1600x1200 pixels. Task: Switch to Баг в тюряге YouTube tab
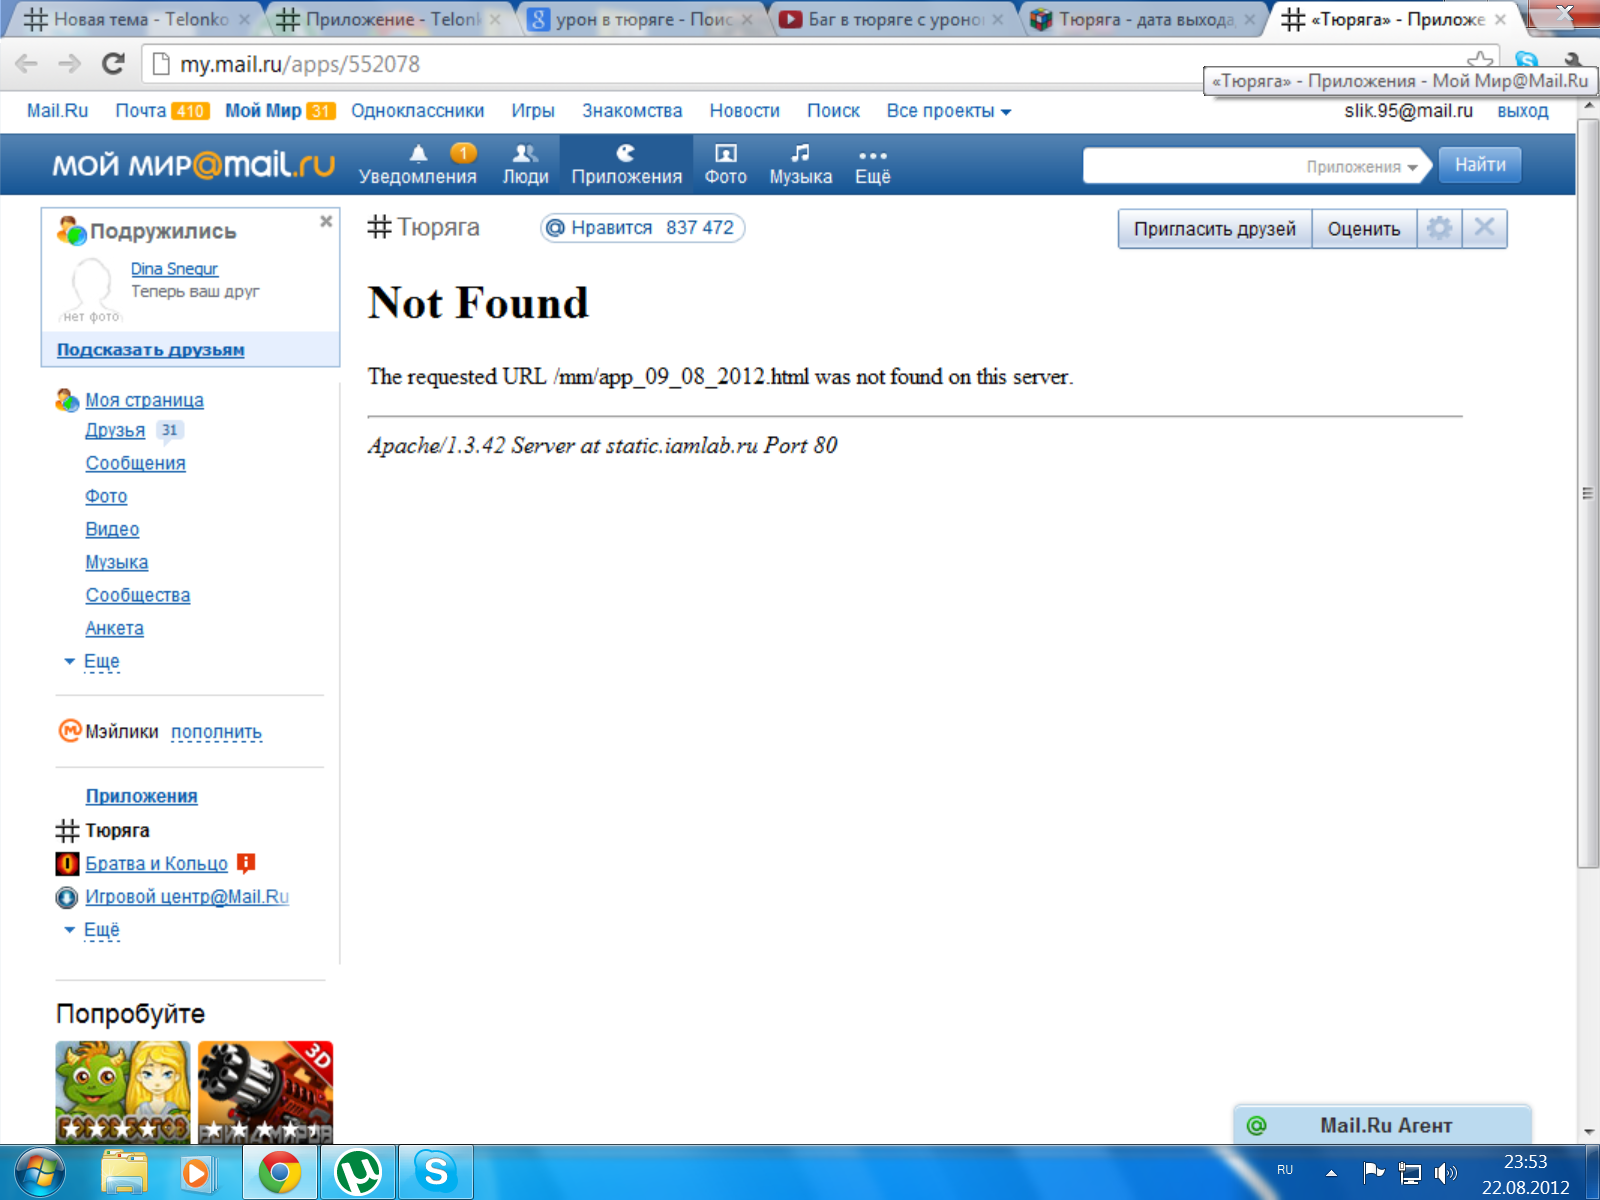pos(892,19)
